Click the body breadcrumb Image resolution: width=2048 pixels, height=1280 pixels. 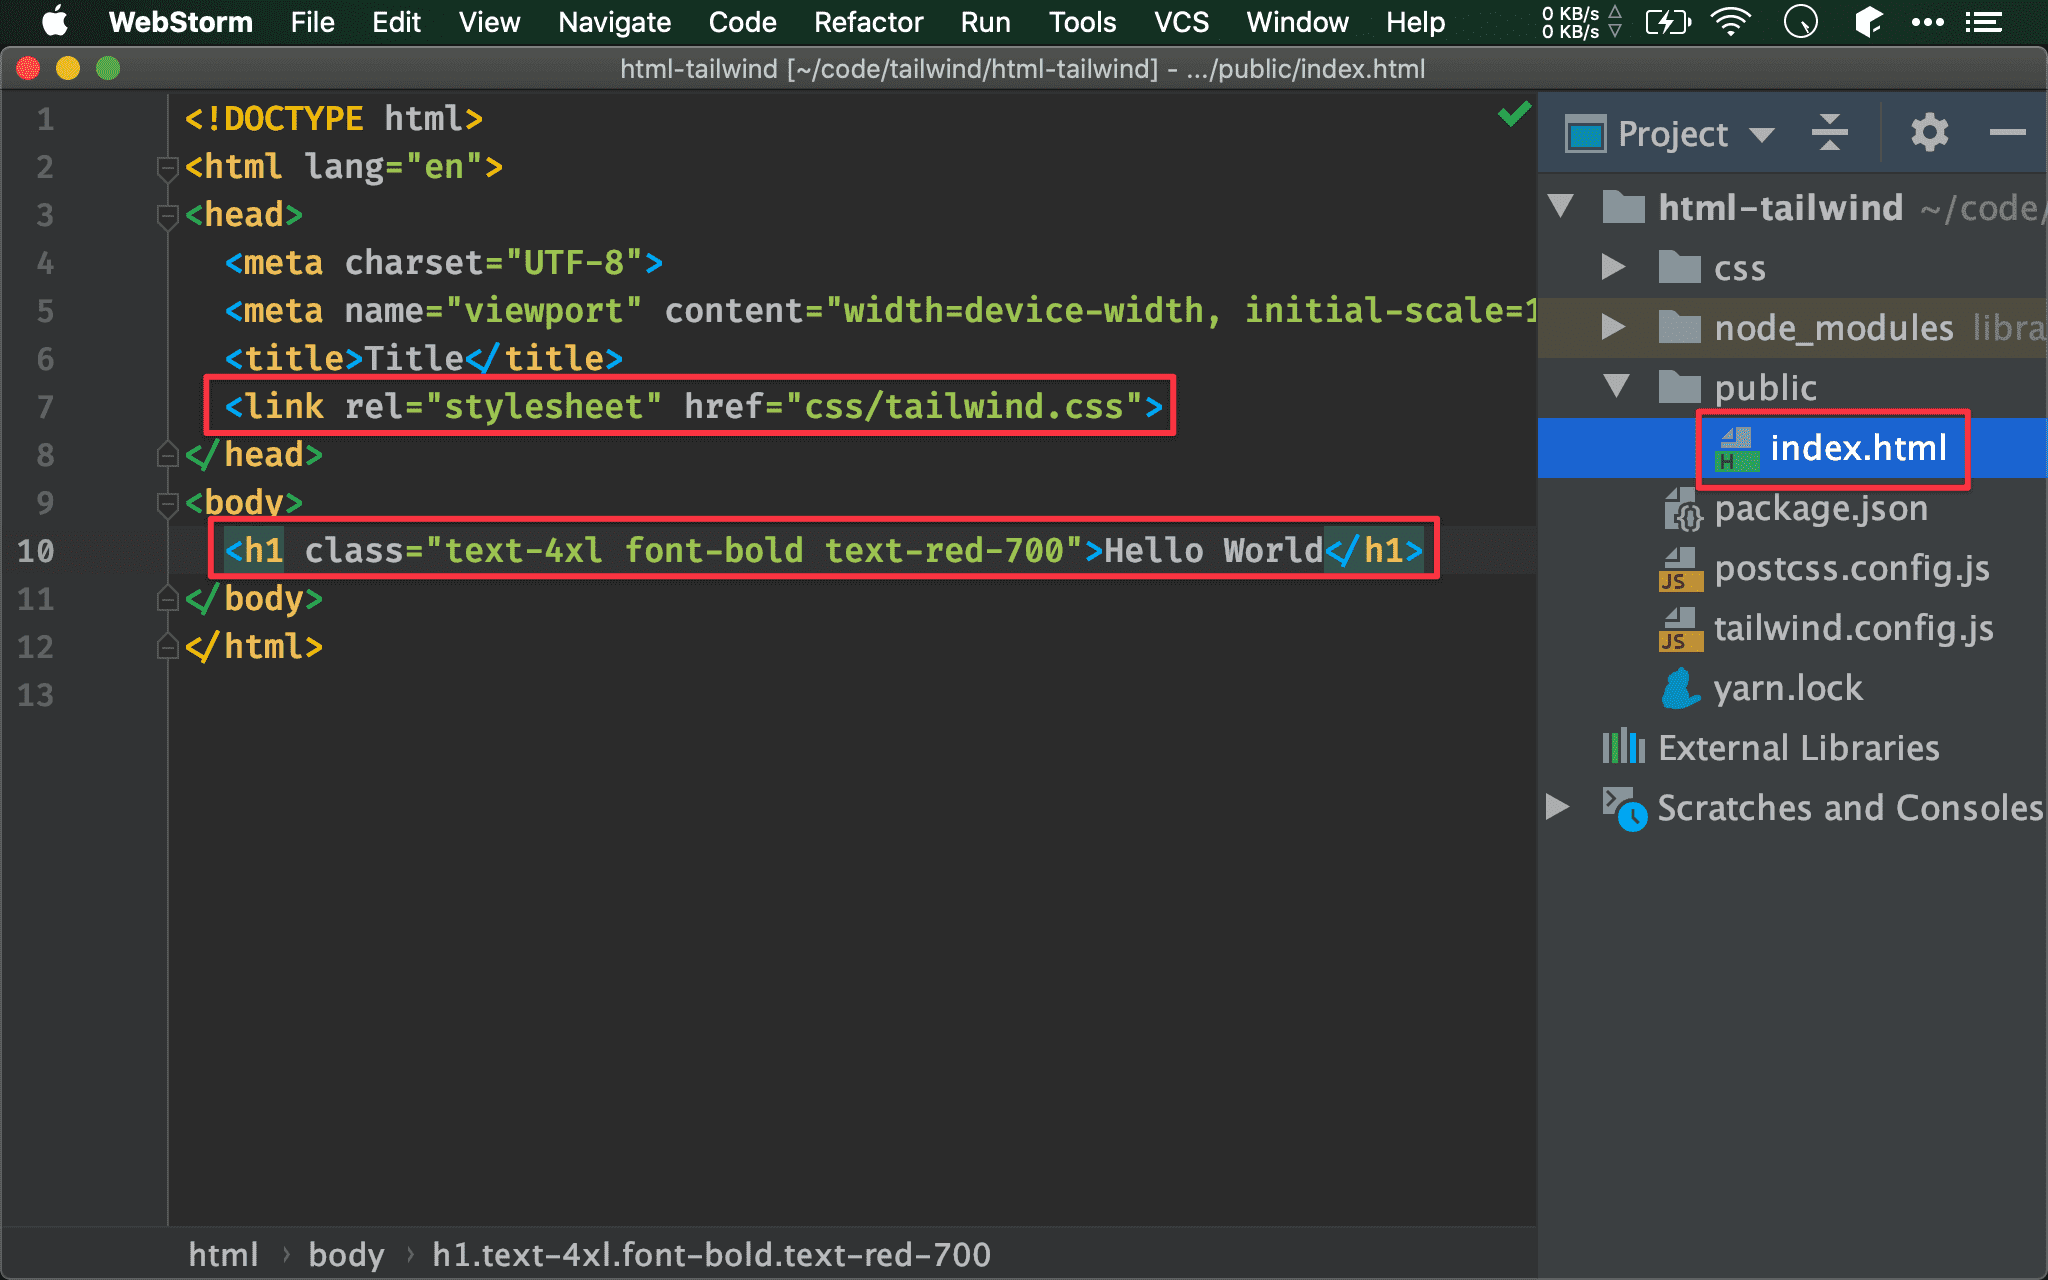coord(346,1254)
